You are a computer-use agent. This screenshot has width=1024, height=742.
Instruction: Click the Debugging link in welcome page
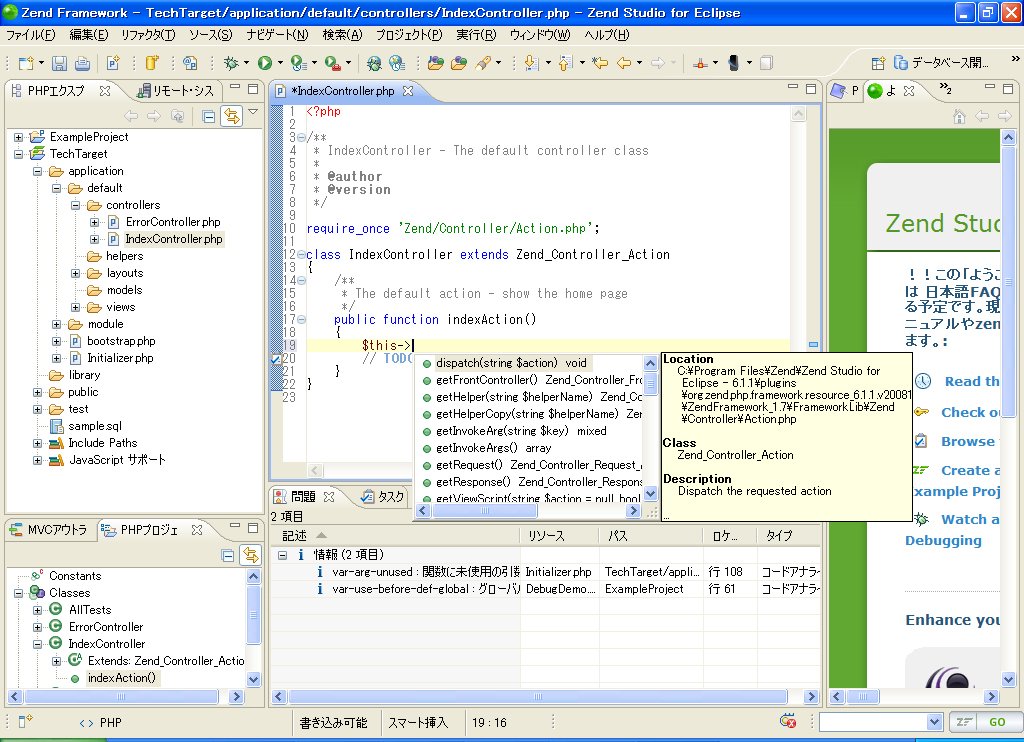click(943, 540)
